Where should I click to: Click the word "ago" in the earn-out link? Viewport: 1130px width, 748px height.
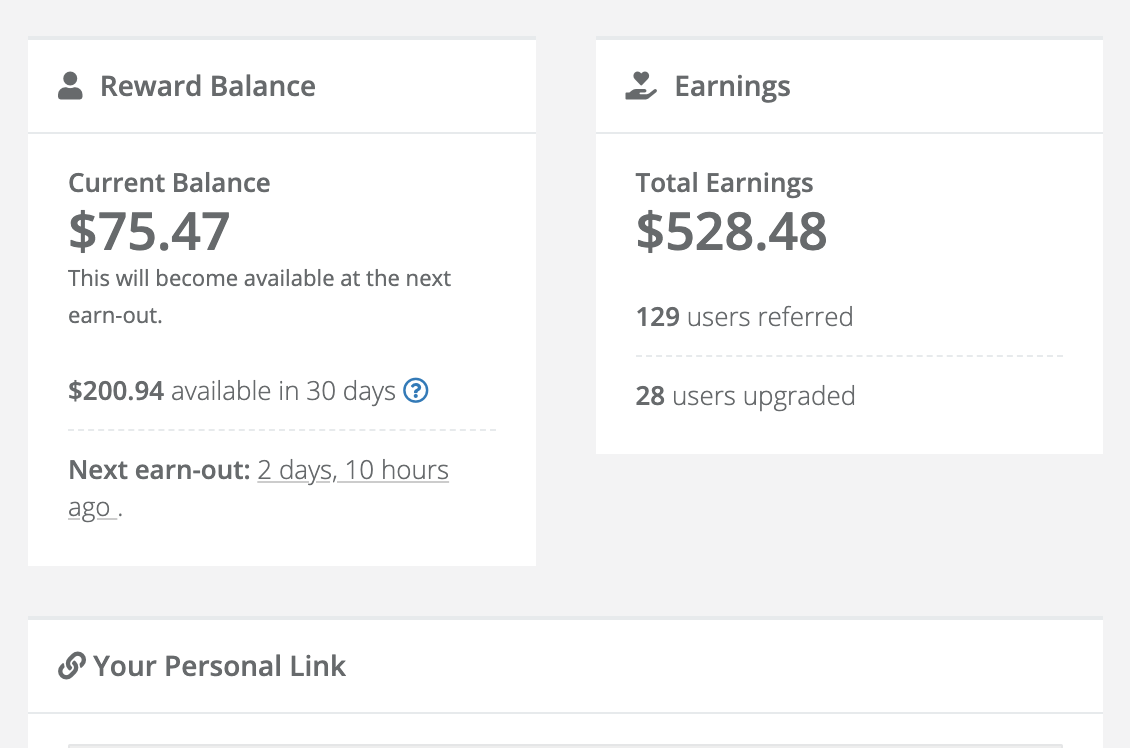coord(89,508)
